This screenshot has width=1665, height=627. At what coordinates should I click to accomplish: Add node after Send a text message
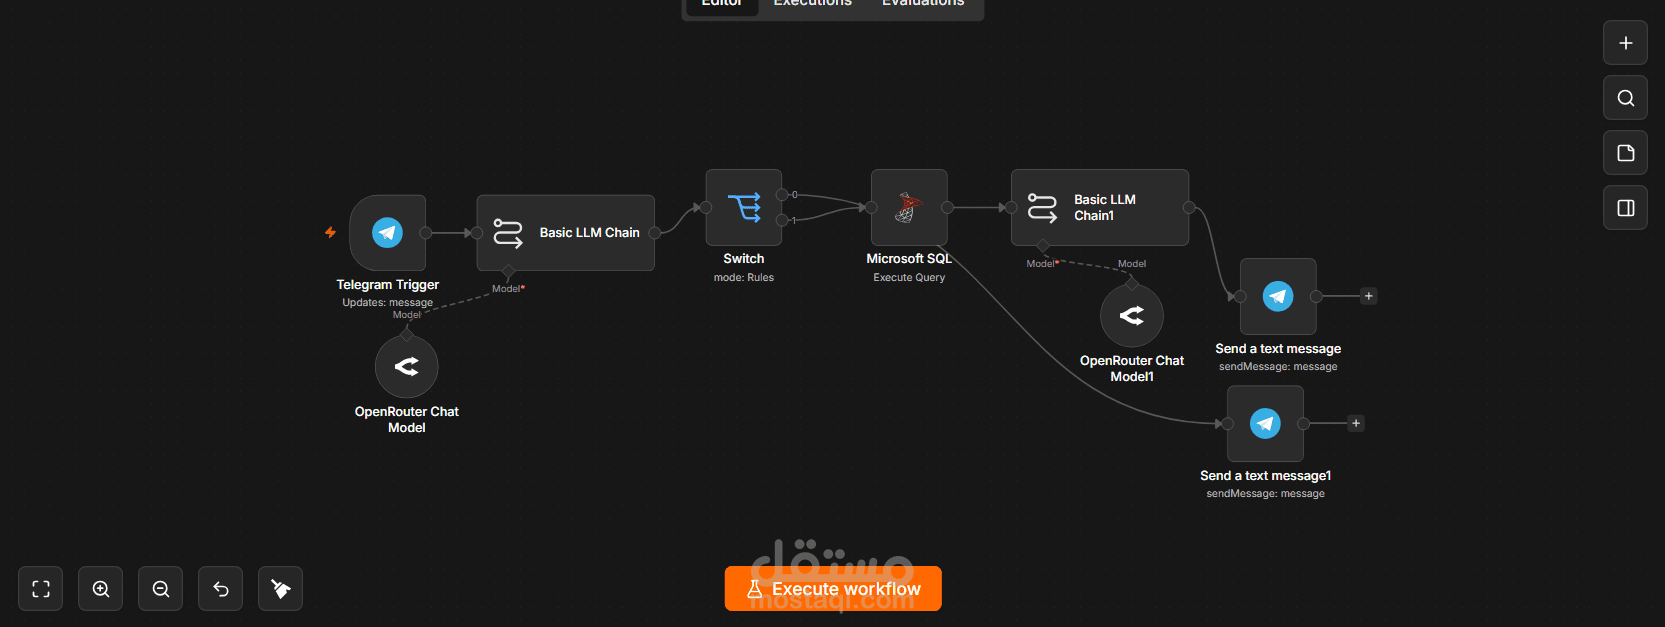(x=1369, y=296)
